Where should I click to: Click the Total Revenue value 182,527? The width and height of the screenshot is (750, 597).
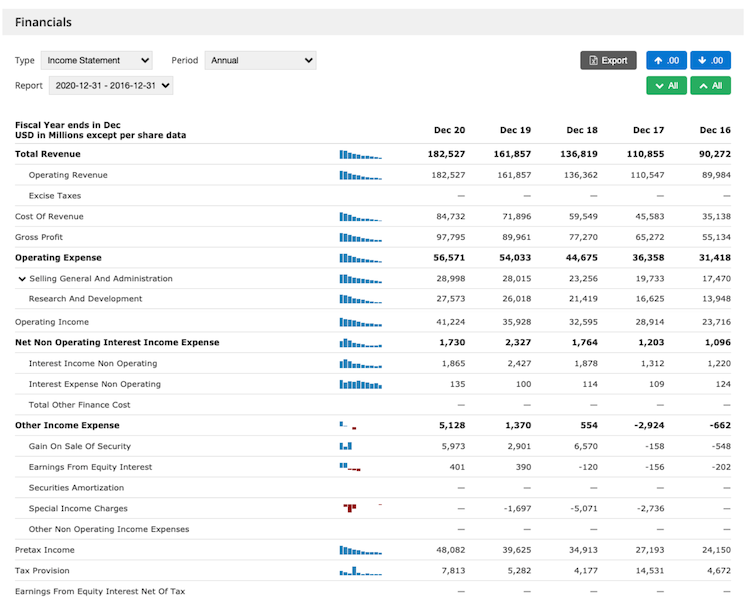point(446,154)
